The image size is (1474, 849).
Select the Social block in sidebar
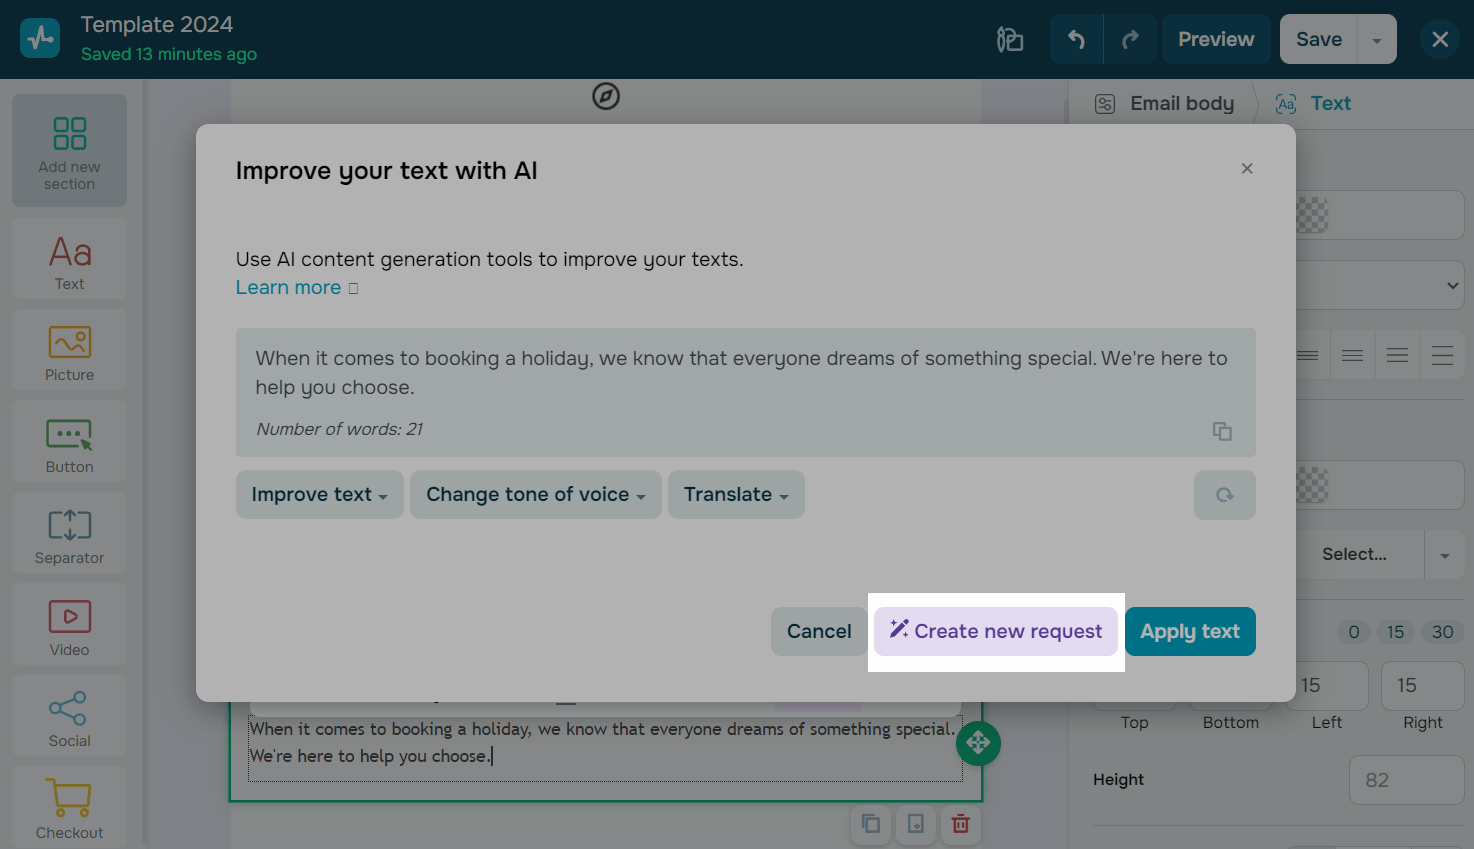[x=69, y=715]
